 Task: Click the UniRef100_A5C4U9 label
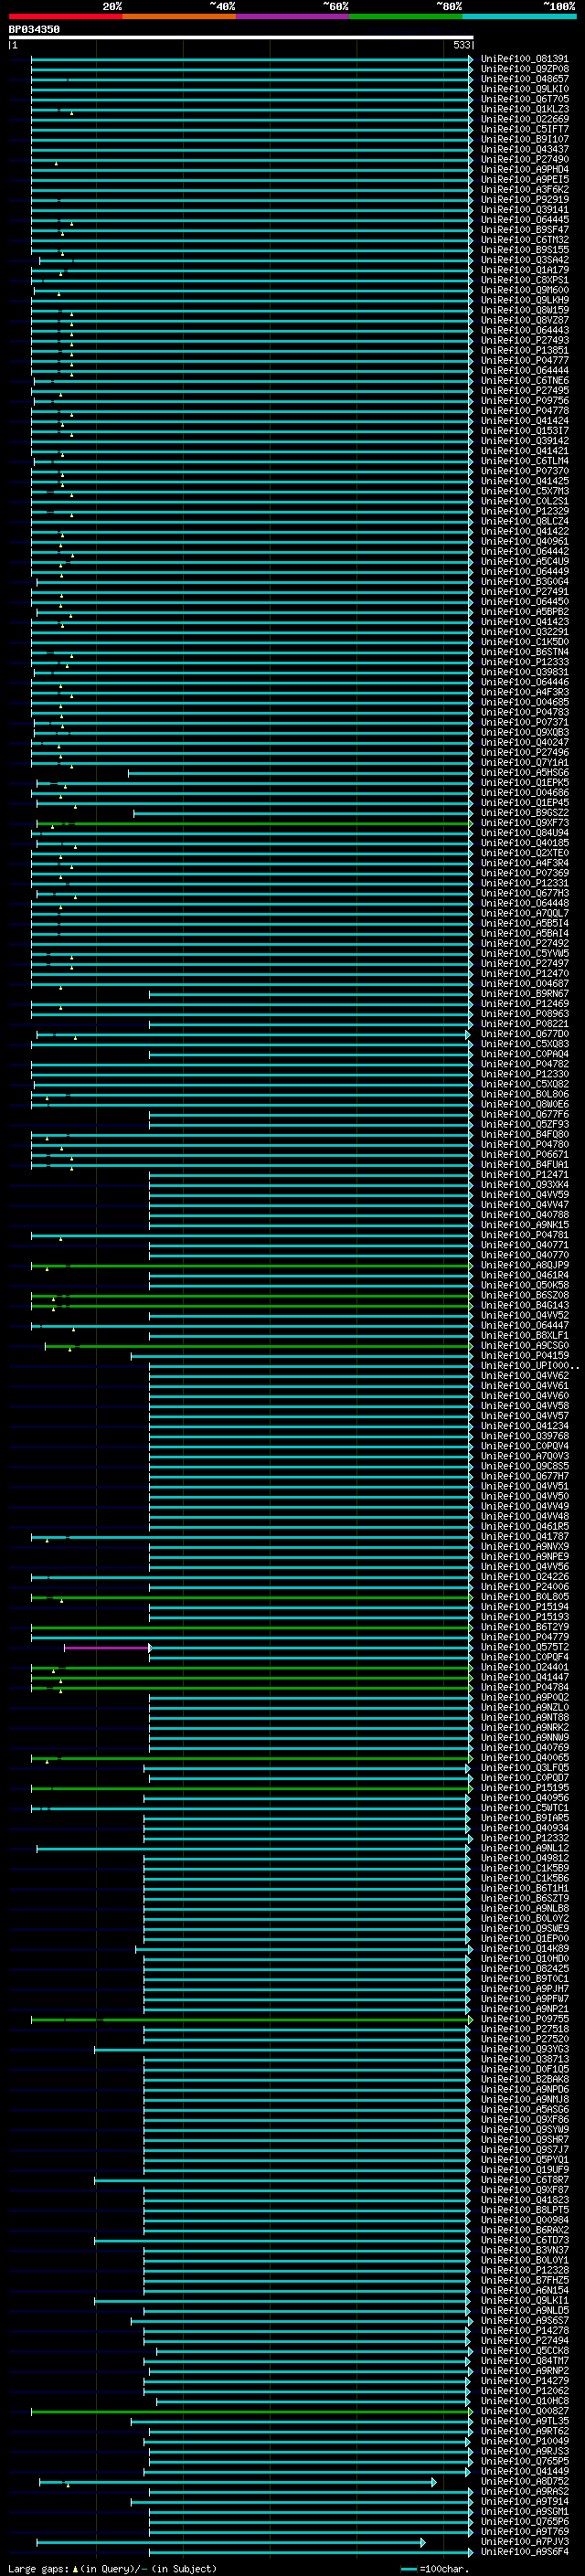(x=525, y=561)
